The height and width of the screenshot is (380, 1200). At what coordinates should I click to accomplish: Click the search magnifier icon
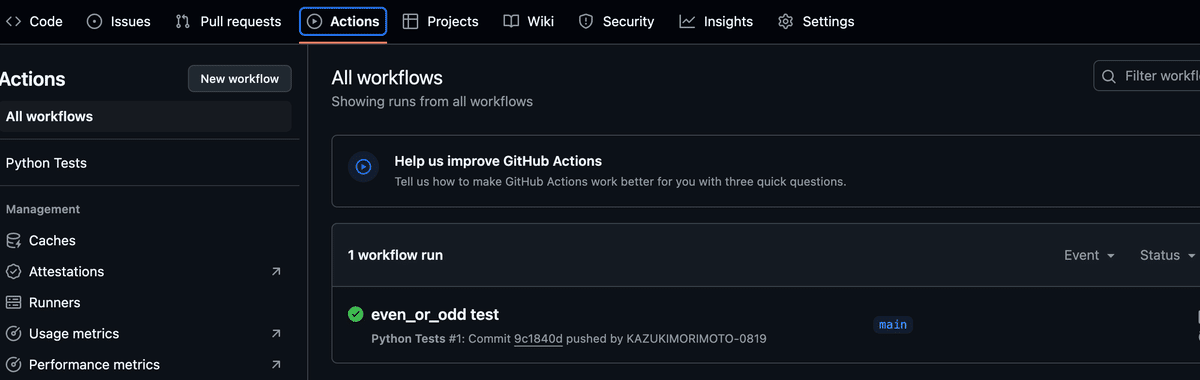(1109, 76)
